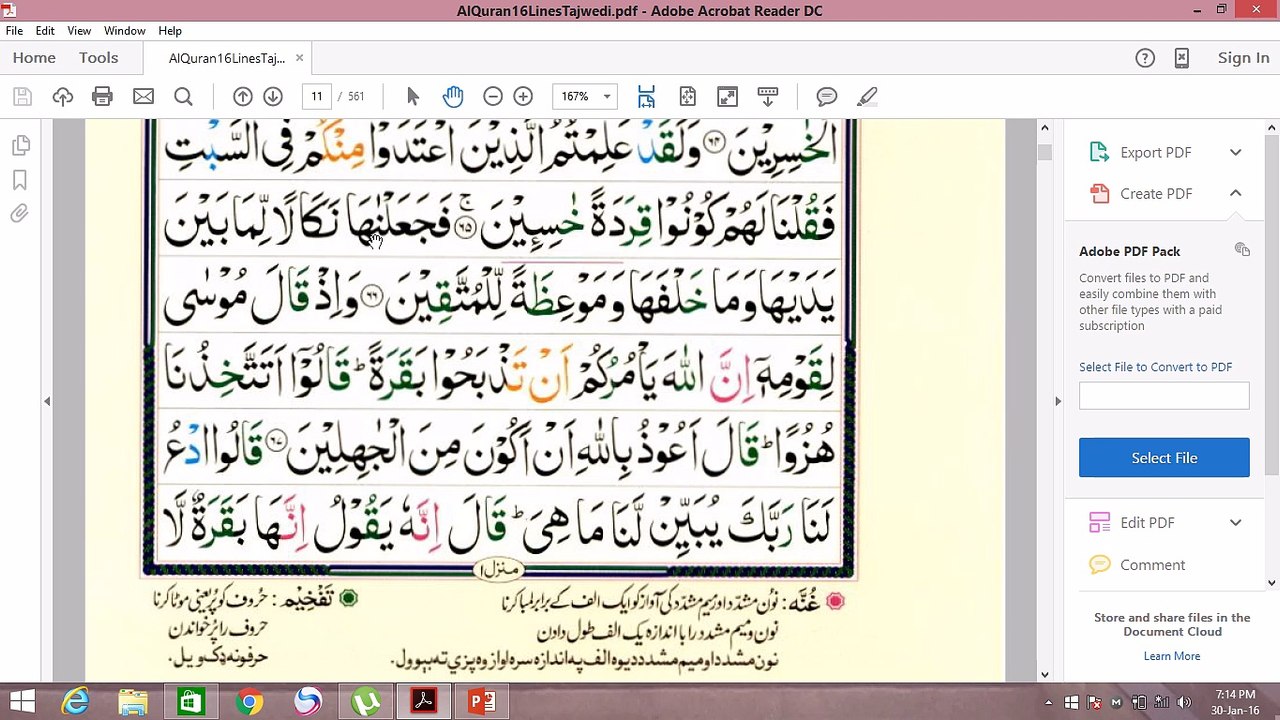Activate the Hand pan tool
Image resolution: width=1280 pixels, height=720 pixels.
point(453,96)
